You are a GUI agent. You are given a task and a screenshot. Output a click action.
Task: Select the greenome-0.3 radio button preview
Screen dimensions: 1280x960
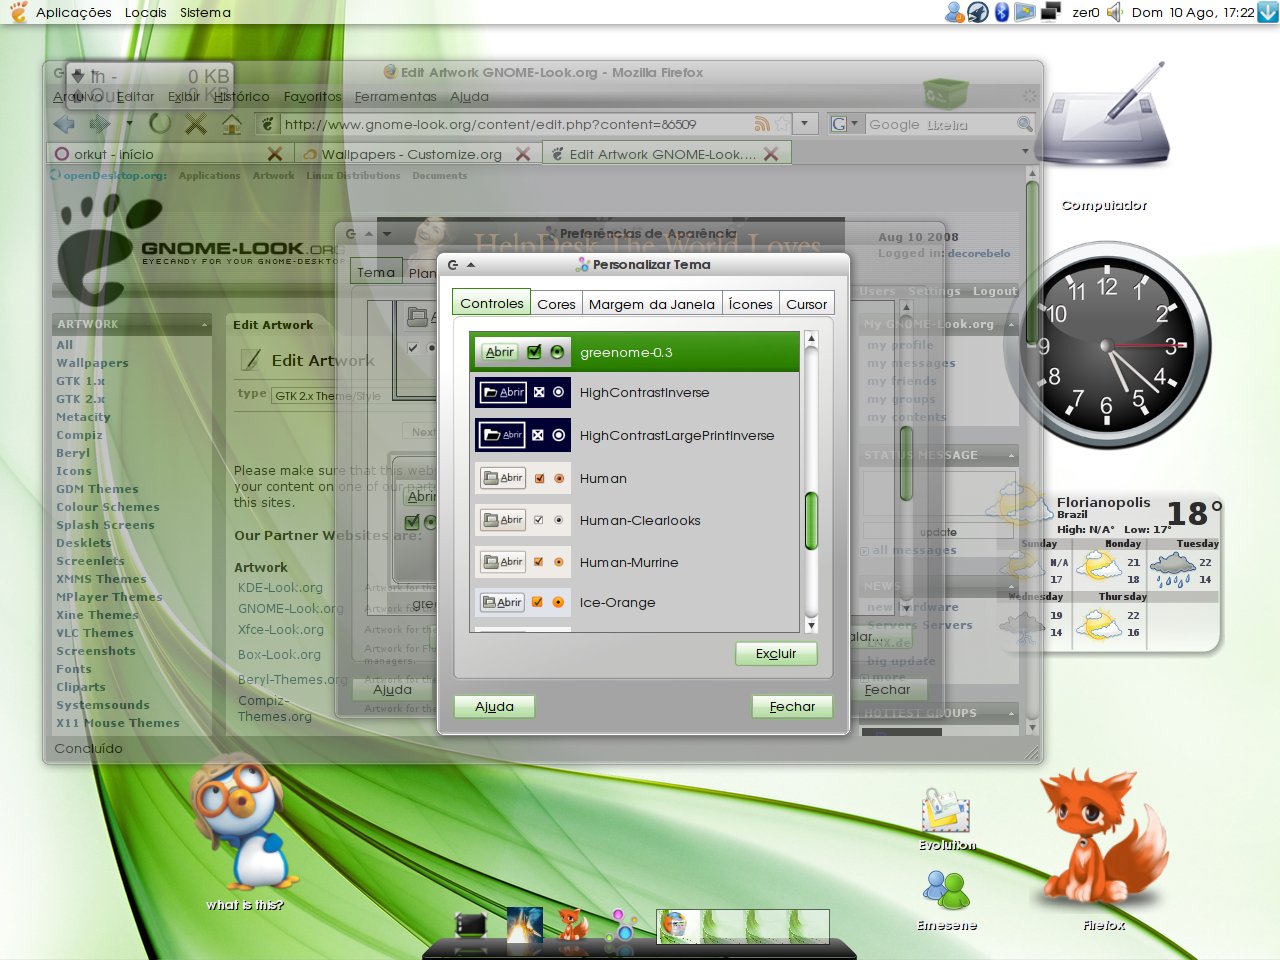tap(557, 352)
